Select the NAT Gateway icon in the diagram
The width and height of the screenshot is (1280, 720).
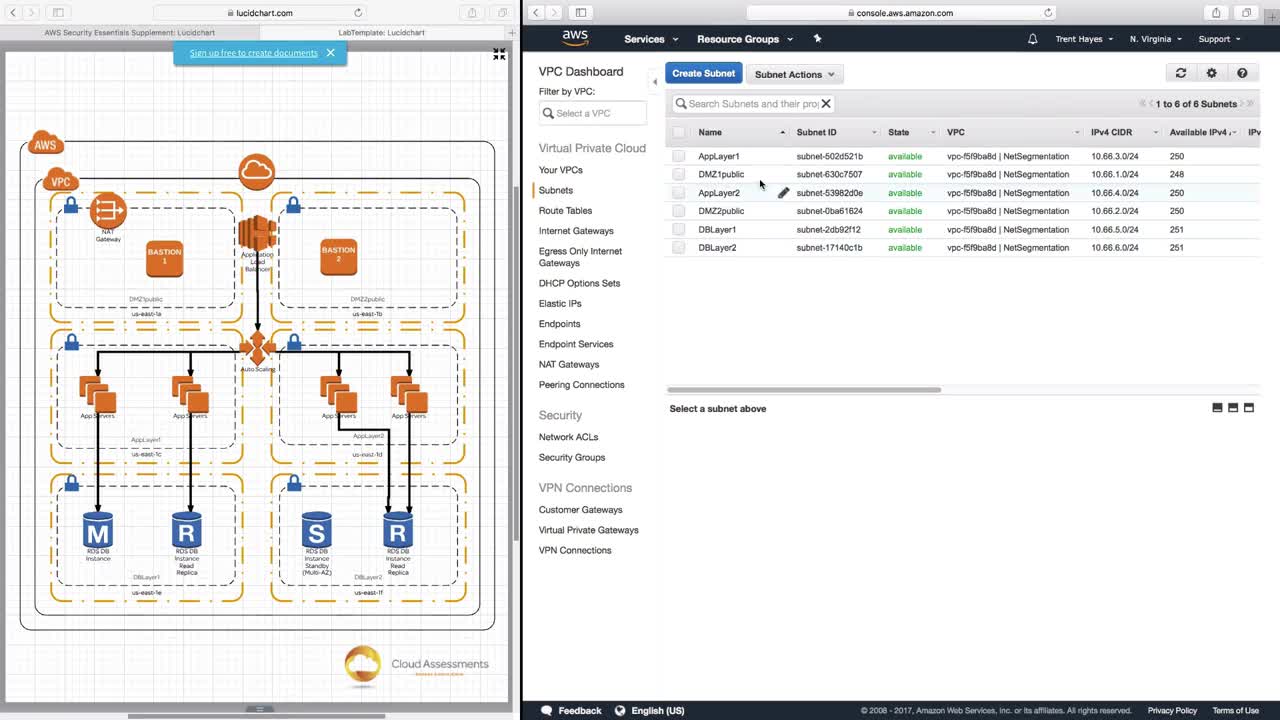(x=108, y=211)
